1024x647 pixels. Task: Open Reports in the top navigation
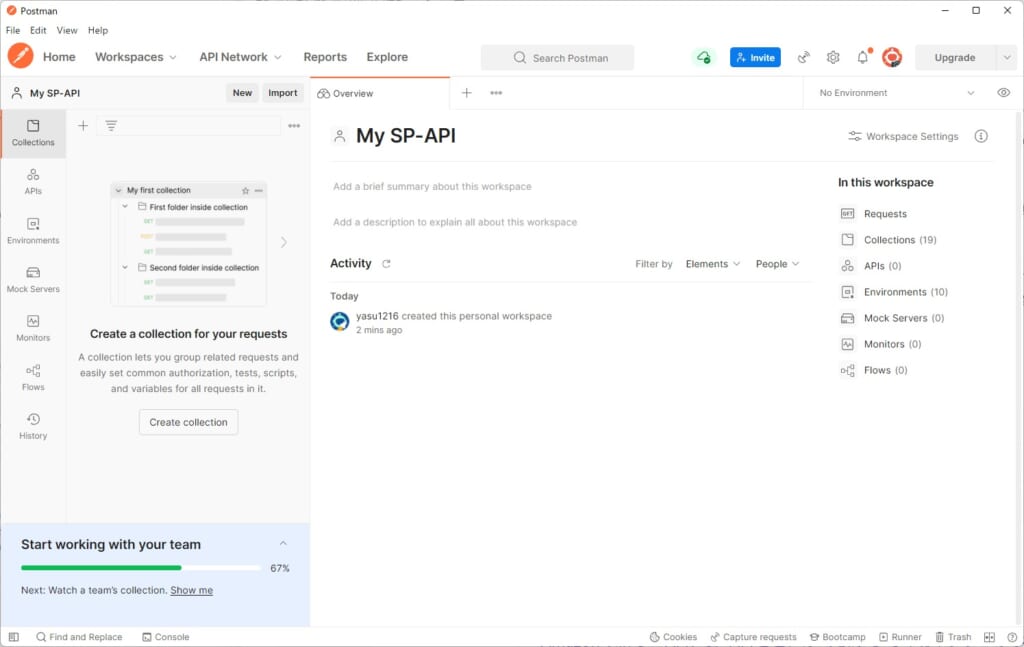click(x=325, y=57)
